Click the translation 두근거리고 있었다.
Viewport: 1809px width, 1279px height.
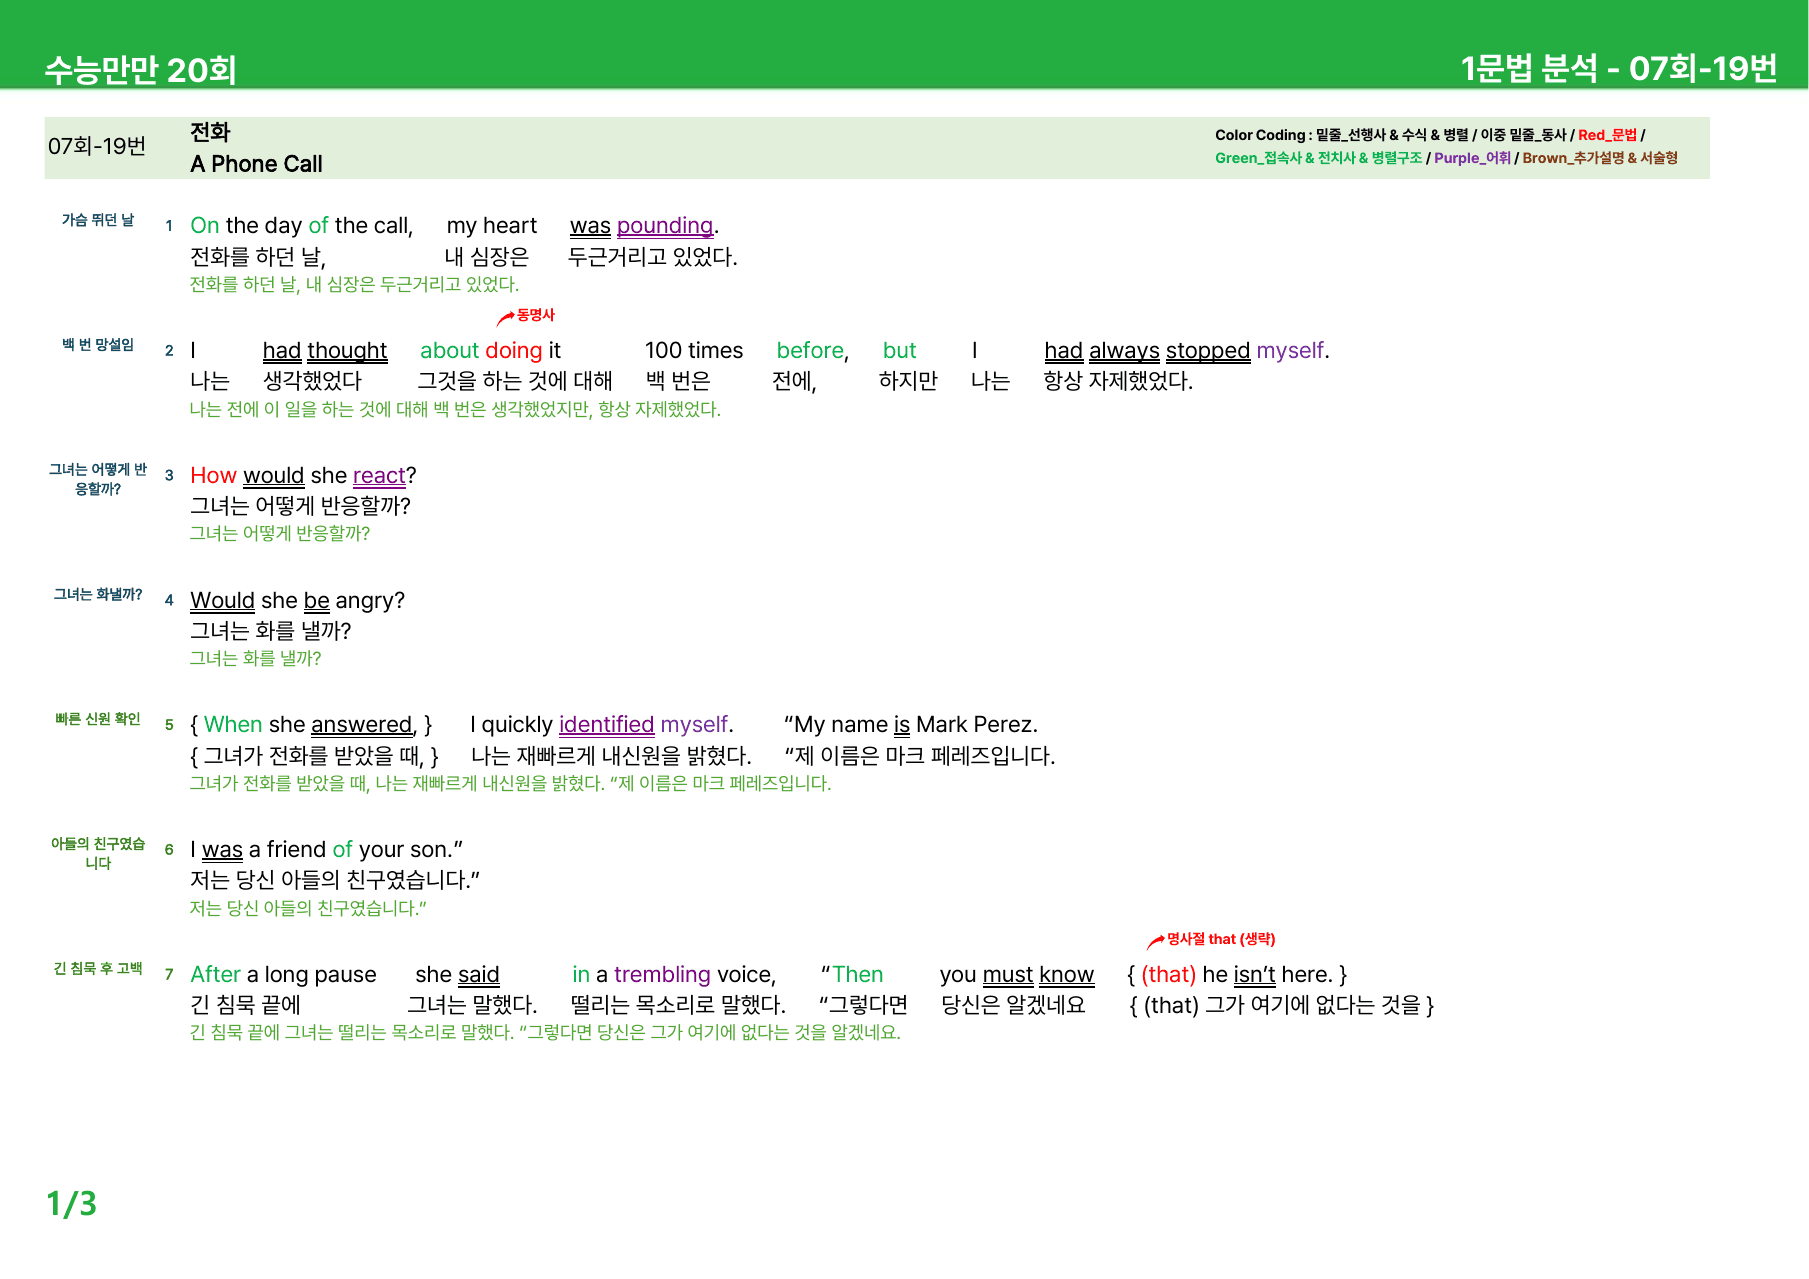point(652,257)
